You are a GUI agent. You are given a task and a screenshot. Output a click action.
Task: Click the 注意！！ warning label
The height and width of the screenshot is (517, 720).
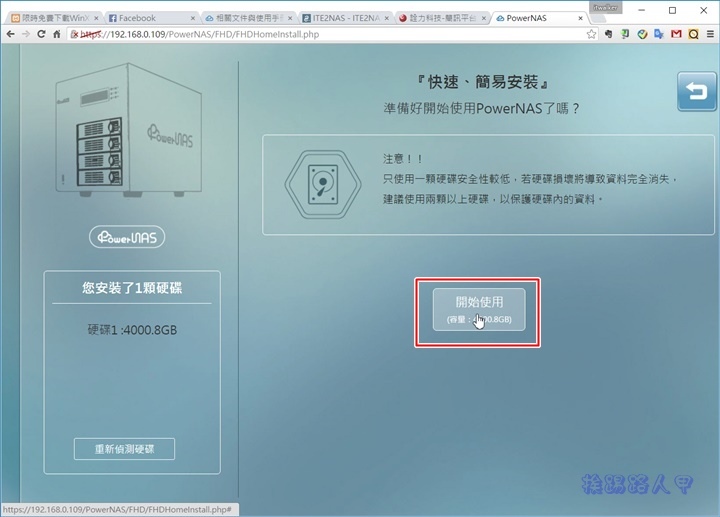[x=403, y=159]
